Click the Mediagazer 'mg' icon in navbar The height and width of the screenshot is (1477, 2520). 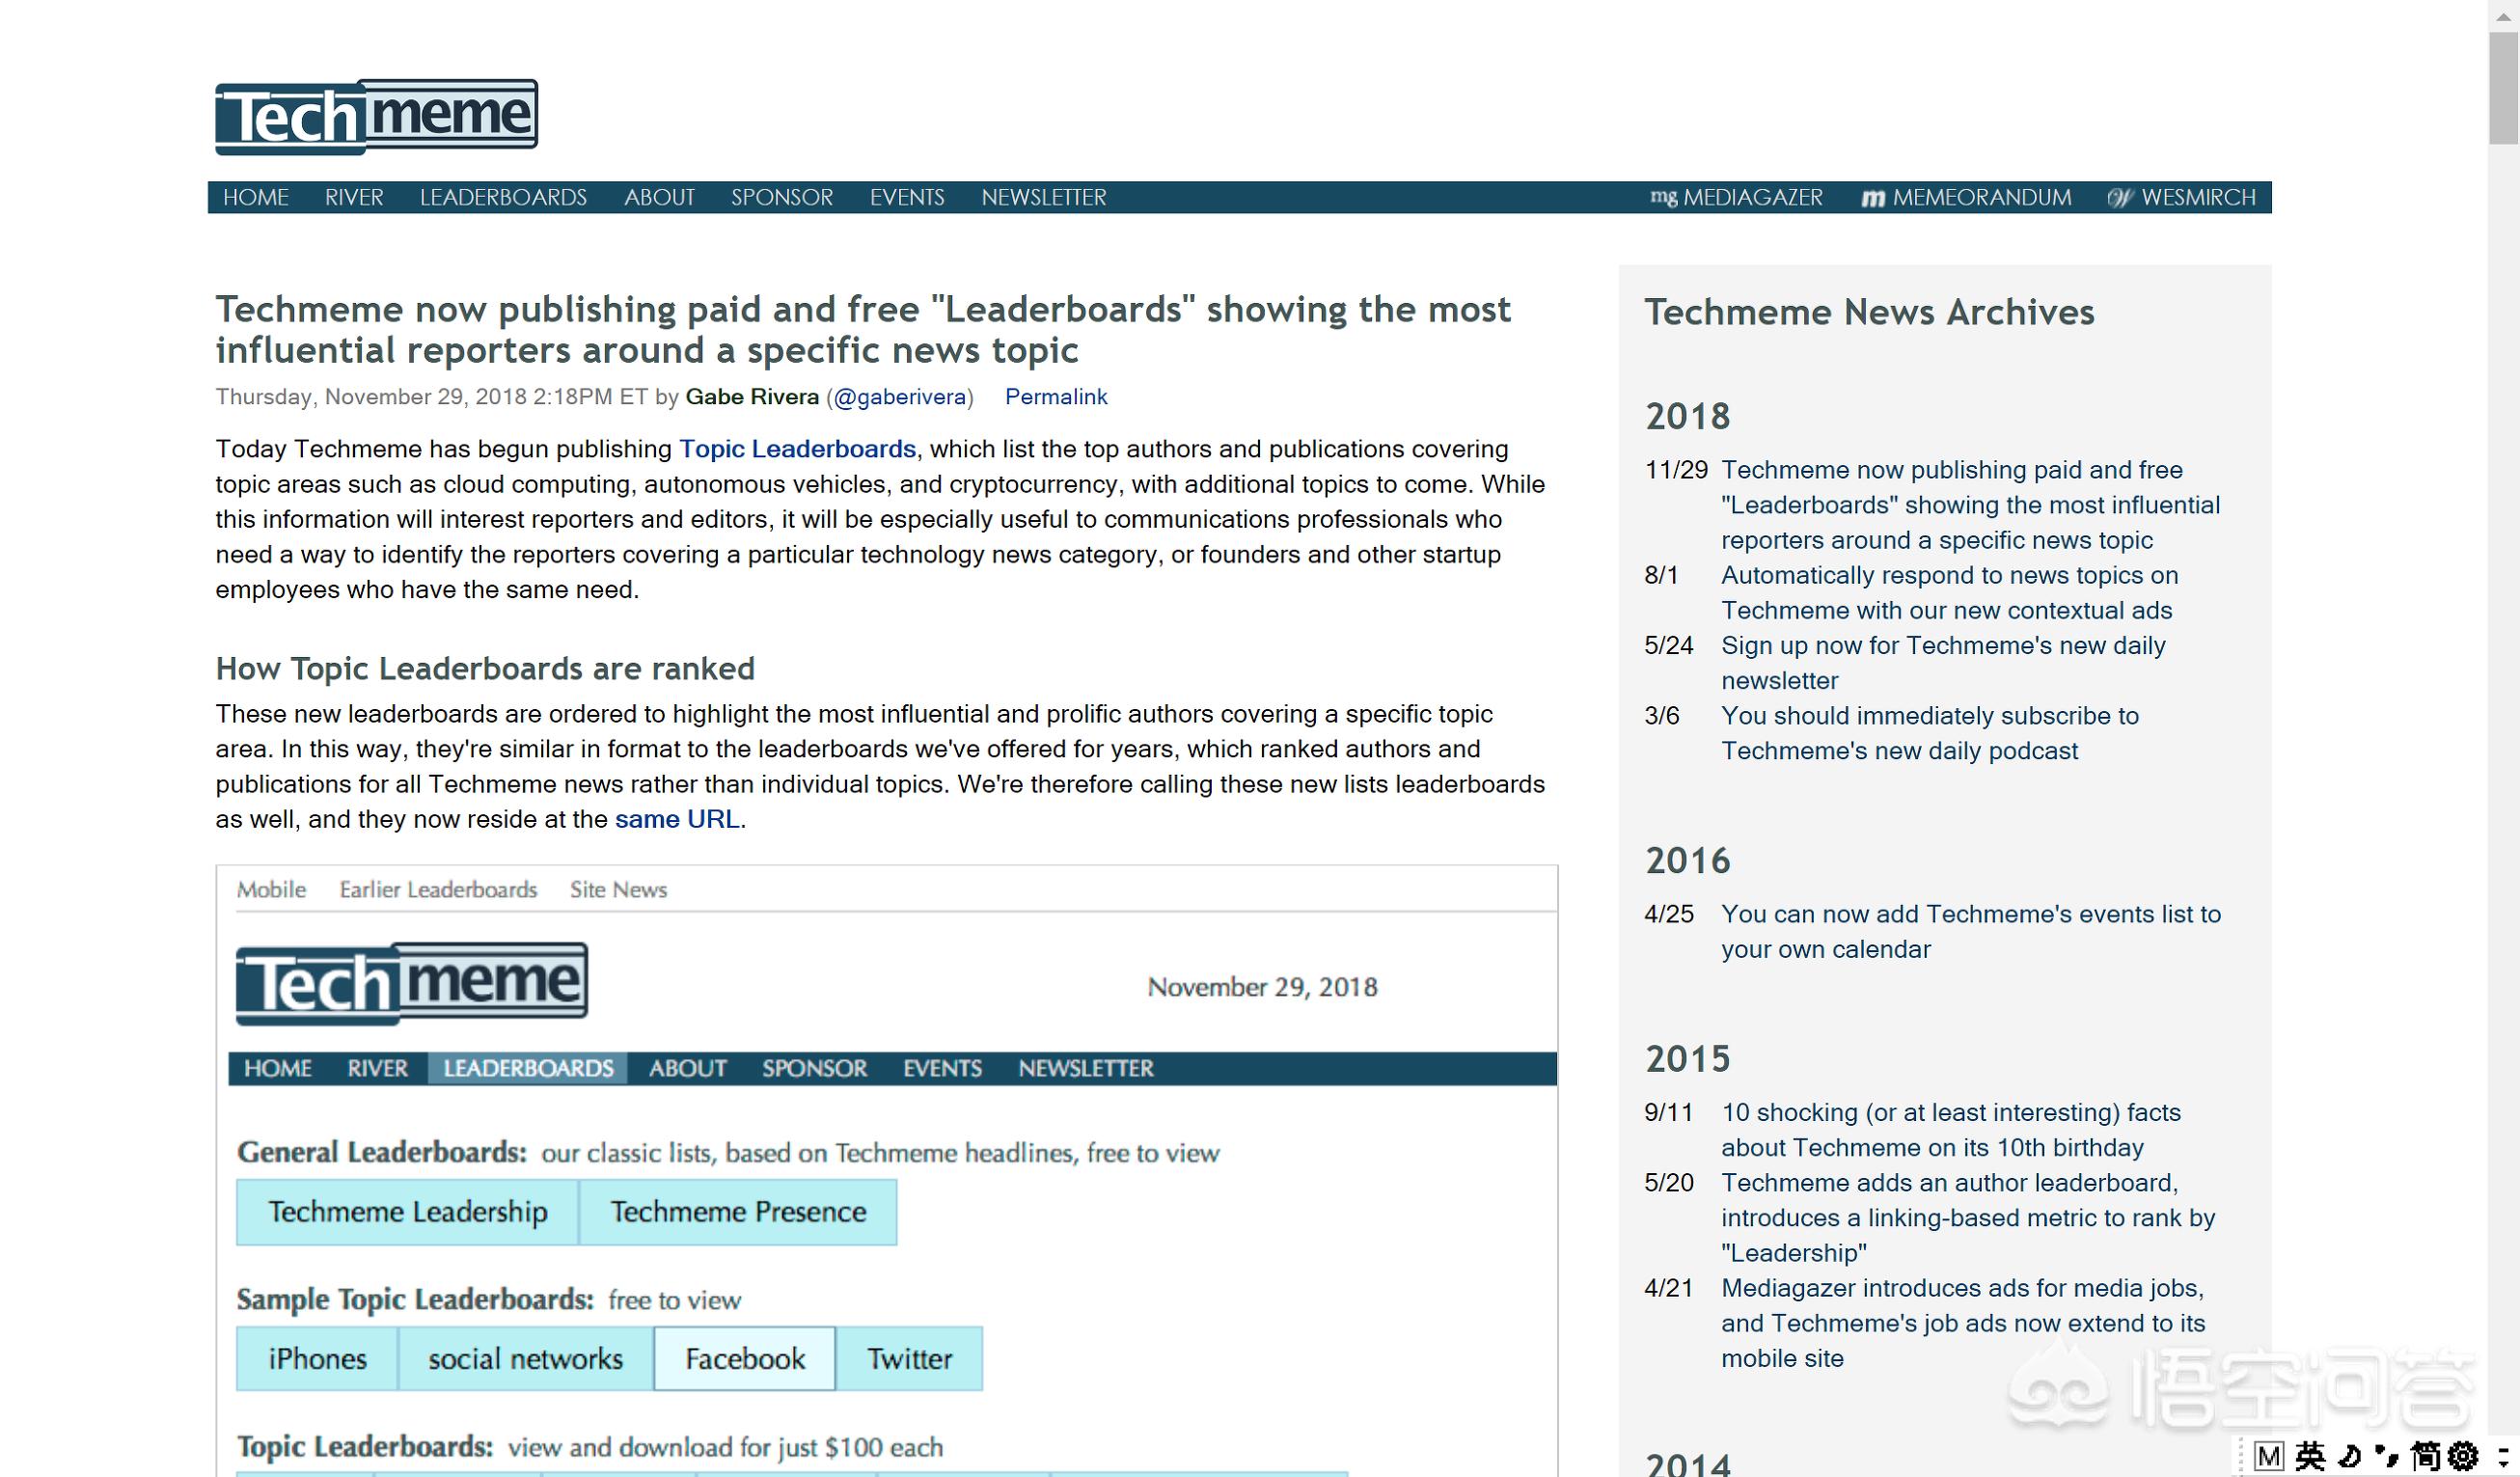click(x=1662, y=197)
